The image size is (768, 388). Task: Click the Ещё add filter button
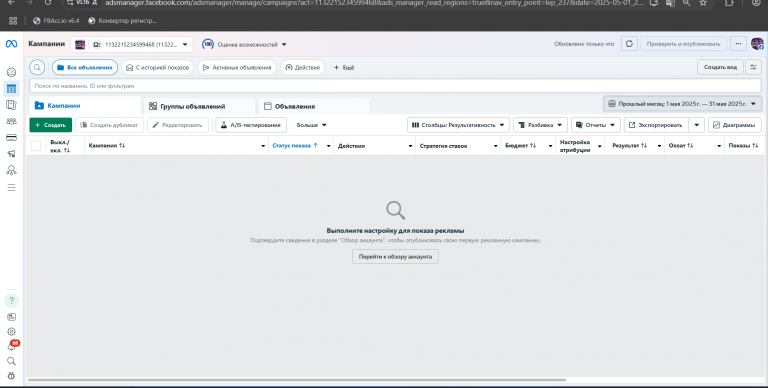(x=344, y=68)
